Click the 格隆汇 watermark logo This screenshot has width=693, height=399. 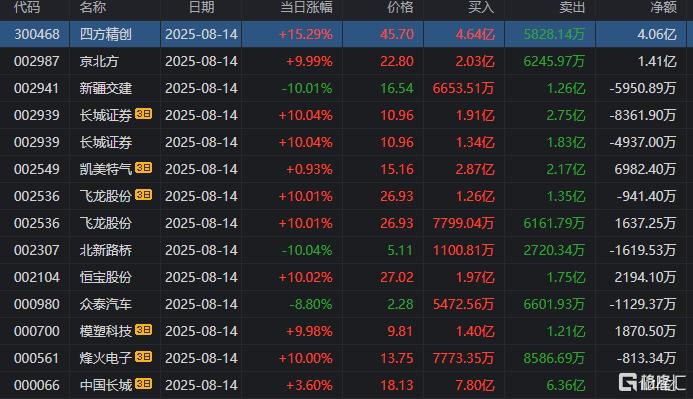[652, 382]
